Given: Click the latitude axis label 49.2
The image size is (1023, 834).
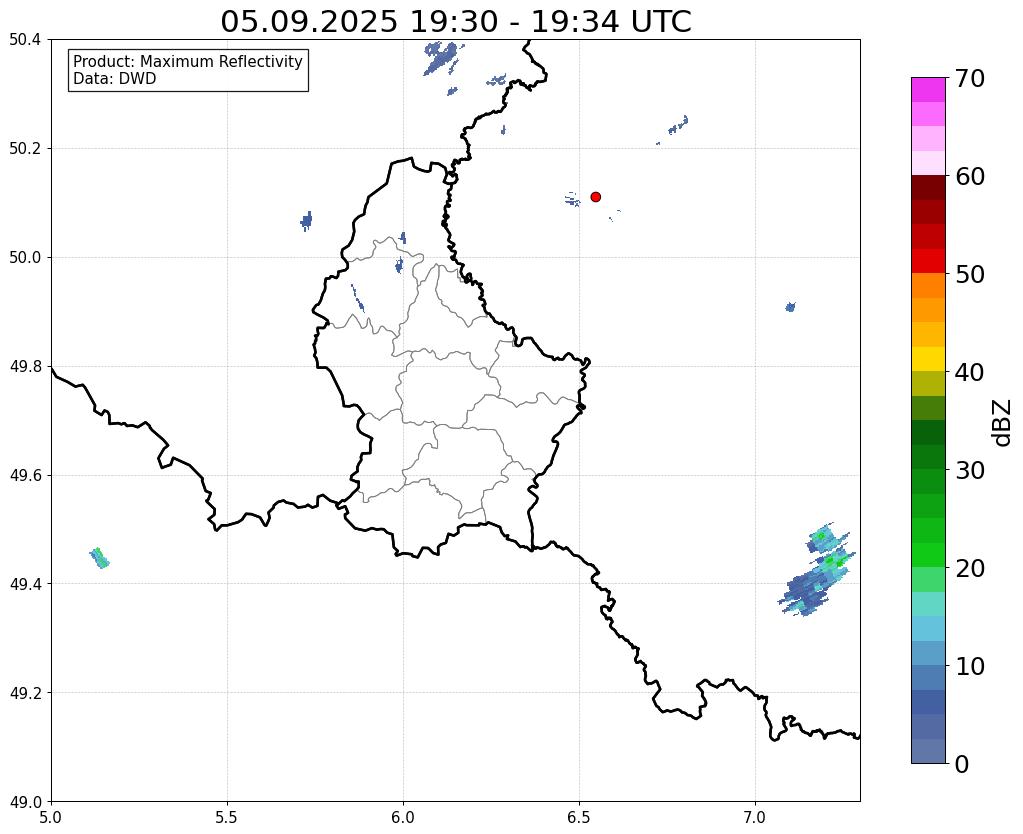Looking at the screenshot, I should [25, 692].
